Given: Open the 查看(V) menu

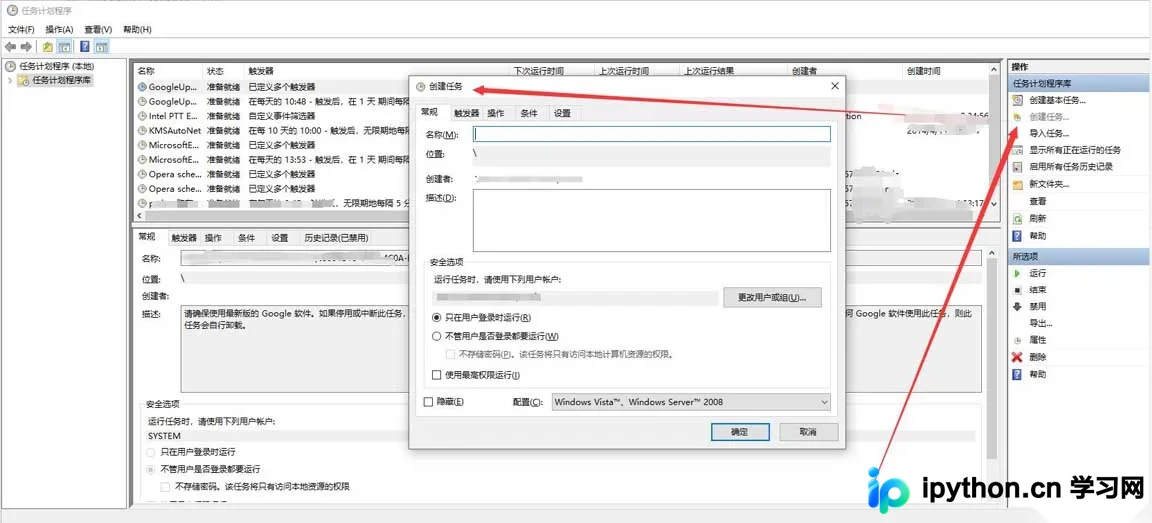Looking at the screenshot, I should [x=98, y=29].
